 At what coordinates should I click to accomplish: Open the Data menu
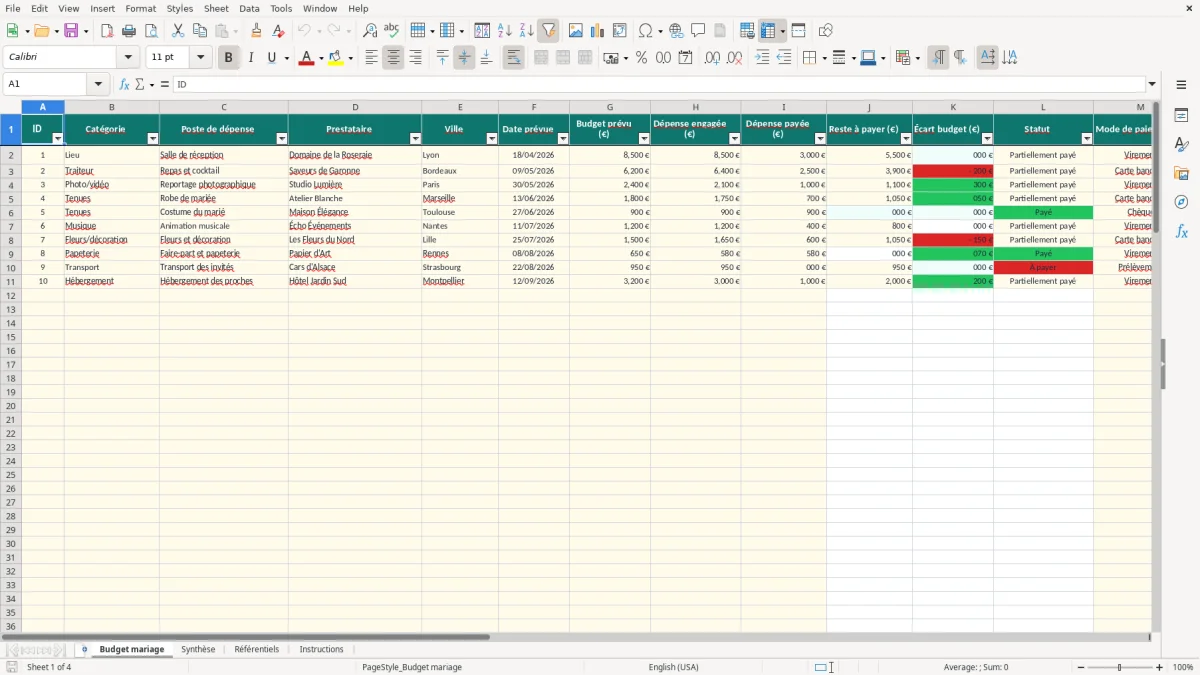coord(249,8)
